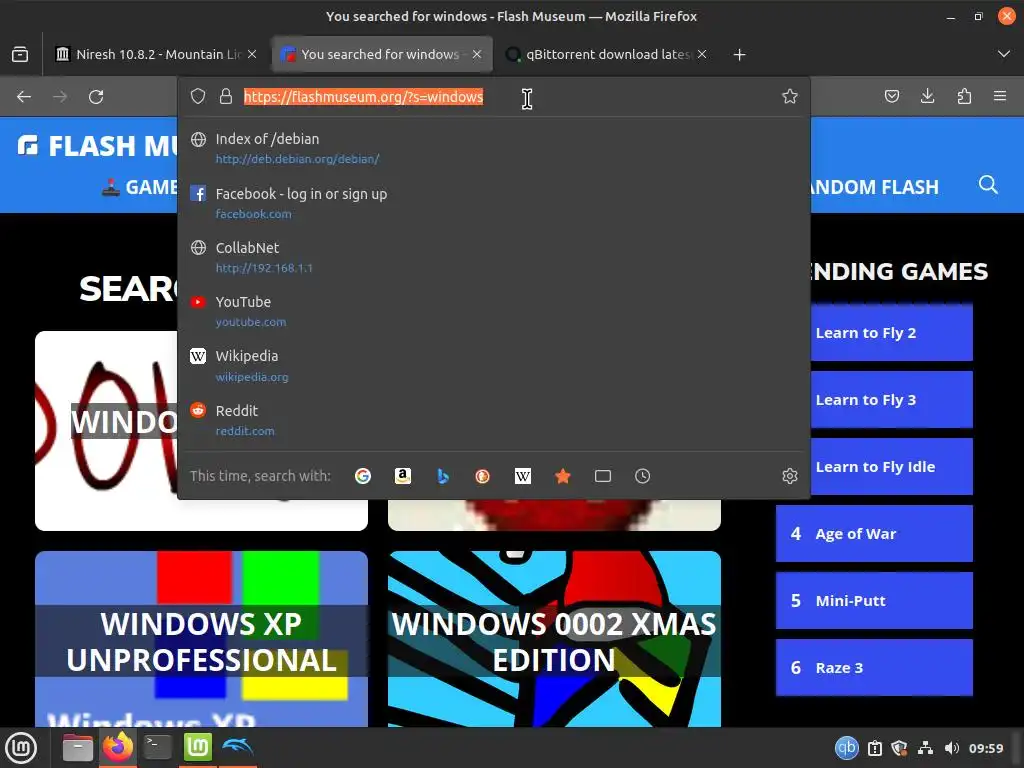
Task: Go back using the back arrow
Action: pos(24,97)
